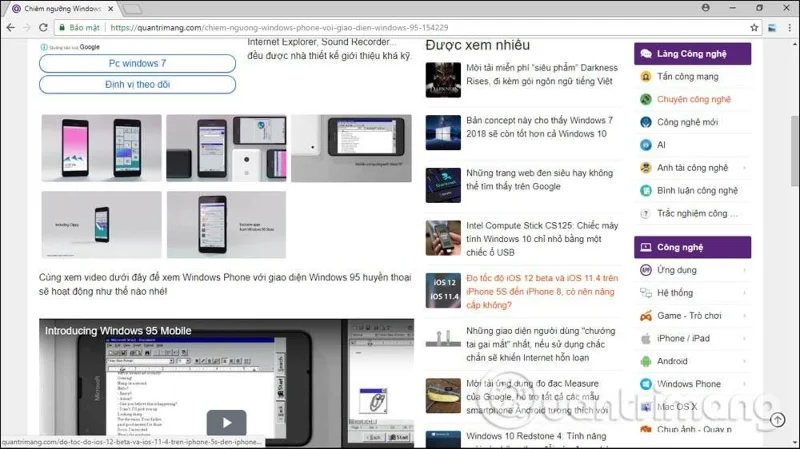Click the Apple icon for iPhone / iPad

[646, 338]
